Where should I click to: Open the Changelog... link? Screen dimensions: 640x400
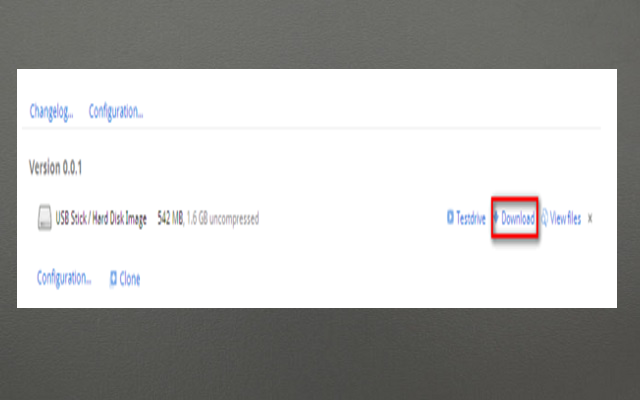click(x=51, y=111)
